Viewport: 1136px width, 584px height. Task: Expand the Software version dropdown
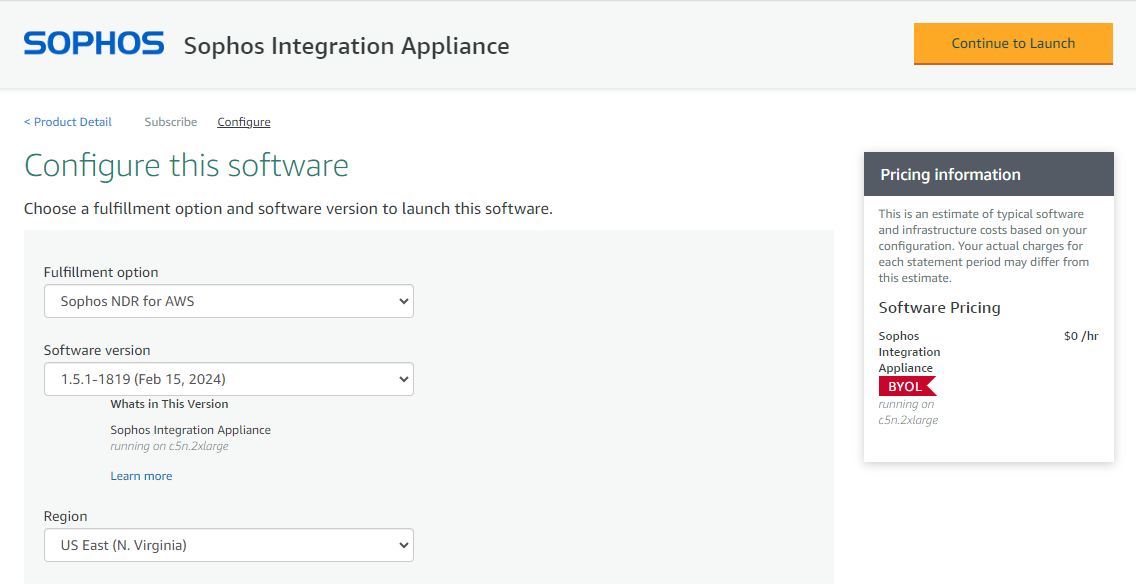click(228, 379)
